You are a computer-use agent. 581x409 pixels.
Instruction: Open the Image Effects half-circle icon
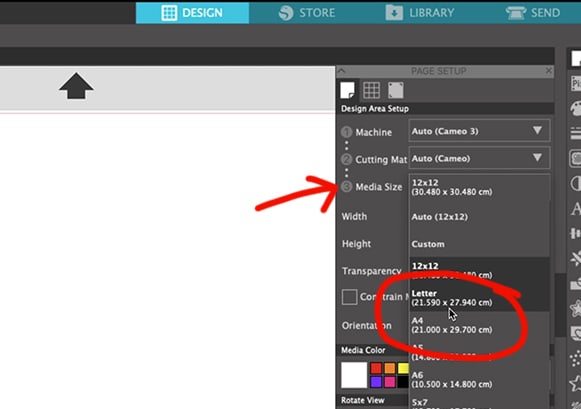click(575, 183)
